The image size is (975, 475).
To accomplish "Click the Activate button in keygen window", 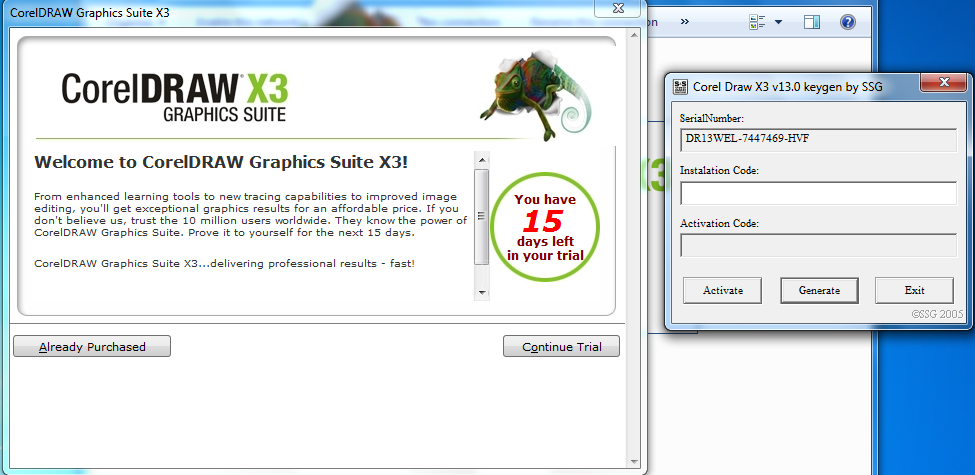I will (x=723, y=290).
